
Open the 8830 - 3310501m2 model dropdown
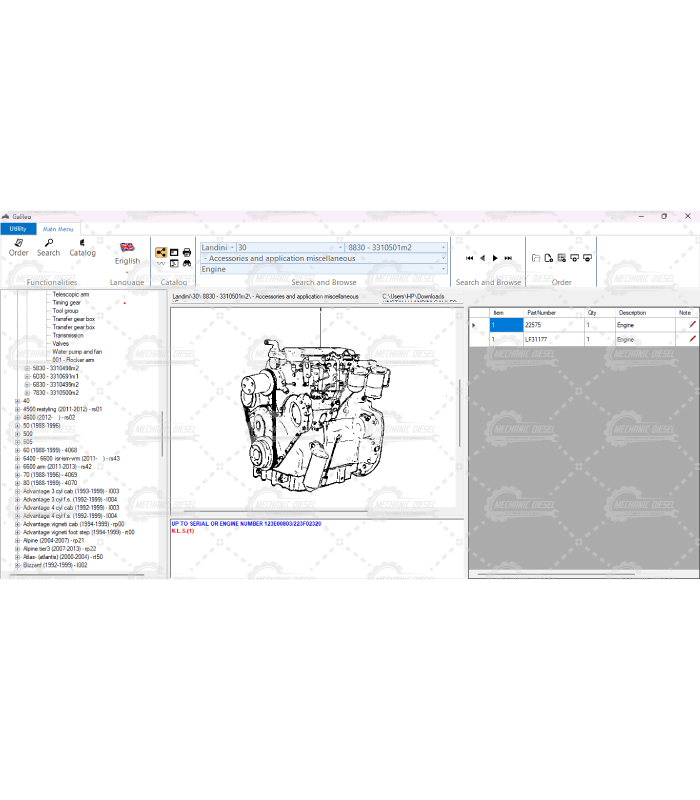pyautogui.click(x=443, y=247)
